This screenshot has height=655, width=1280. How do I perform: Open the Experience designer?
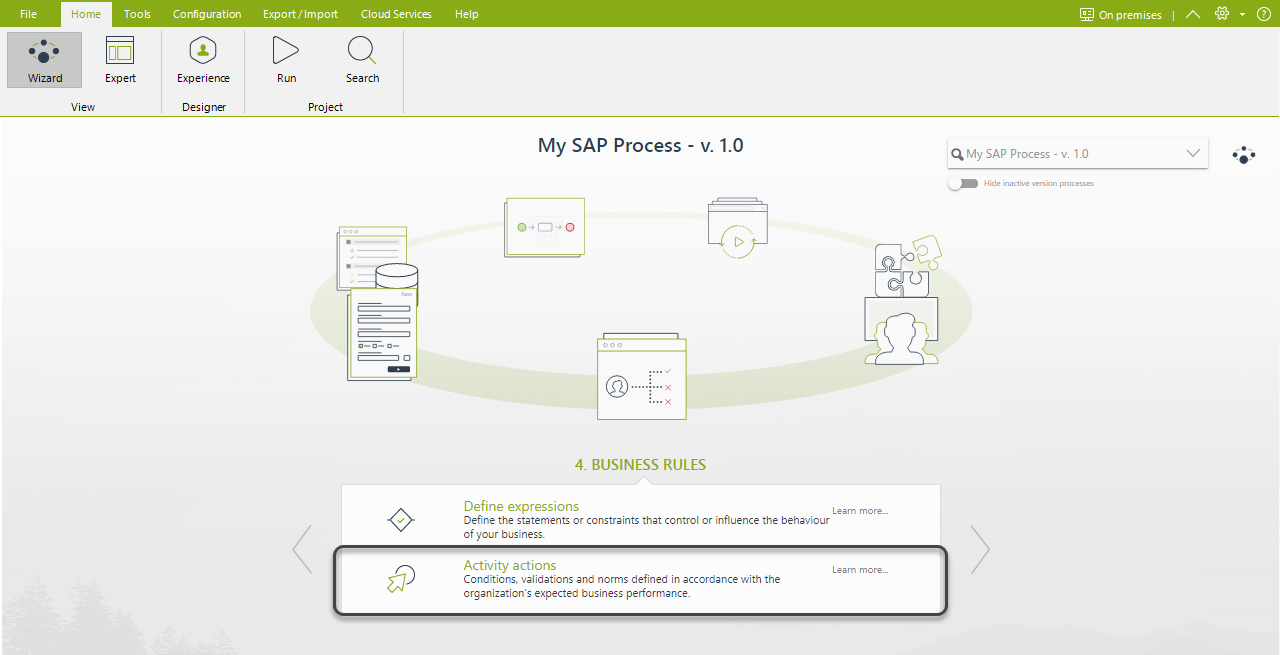pos(203,60)
